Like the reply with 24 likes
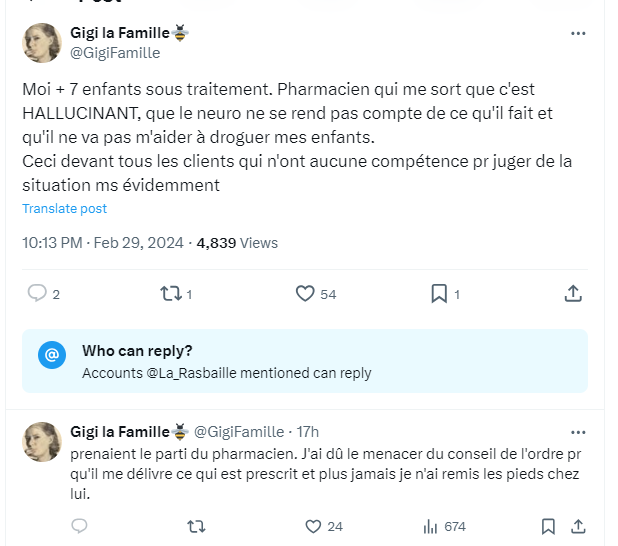The width and height of the screenshot is (618, 546). [x=313, y=526]
